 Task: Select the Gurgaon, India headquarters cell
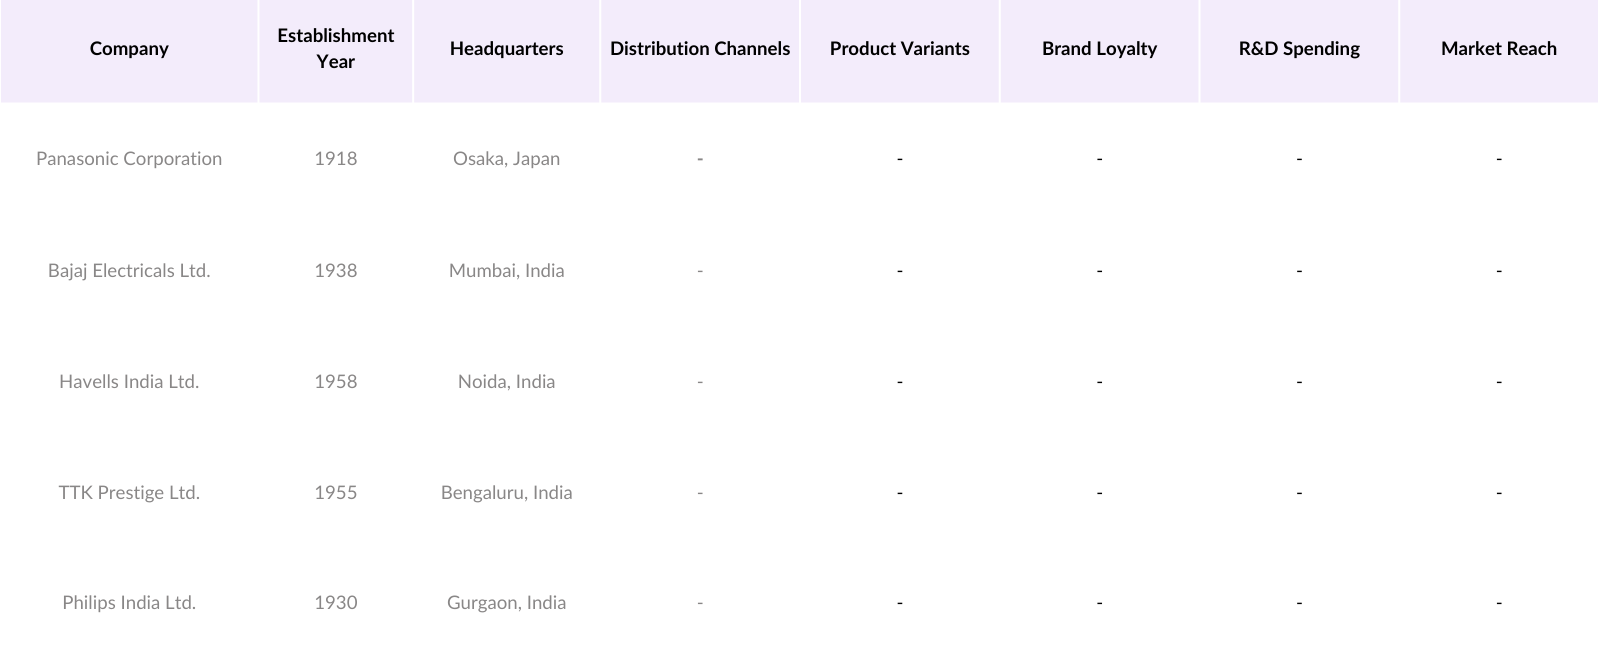coord(506,603)
